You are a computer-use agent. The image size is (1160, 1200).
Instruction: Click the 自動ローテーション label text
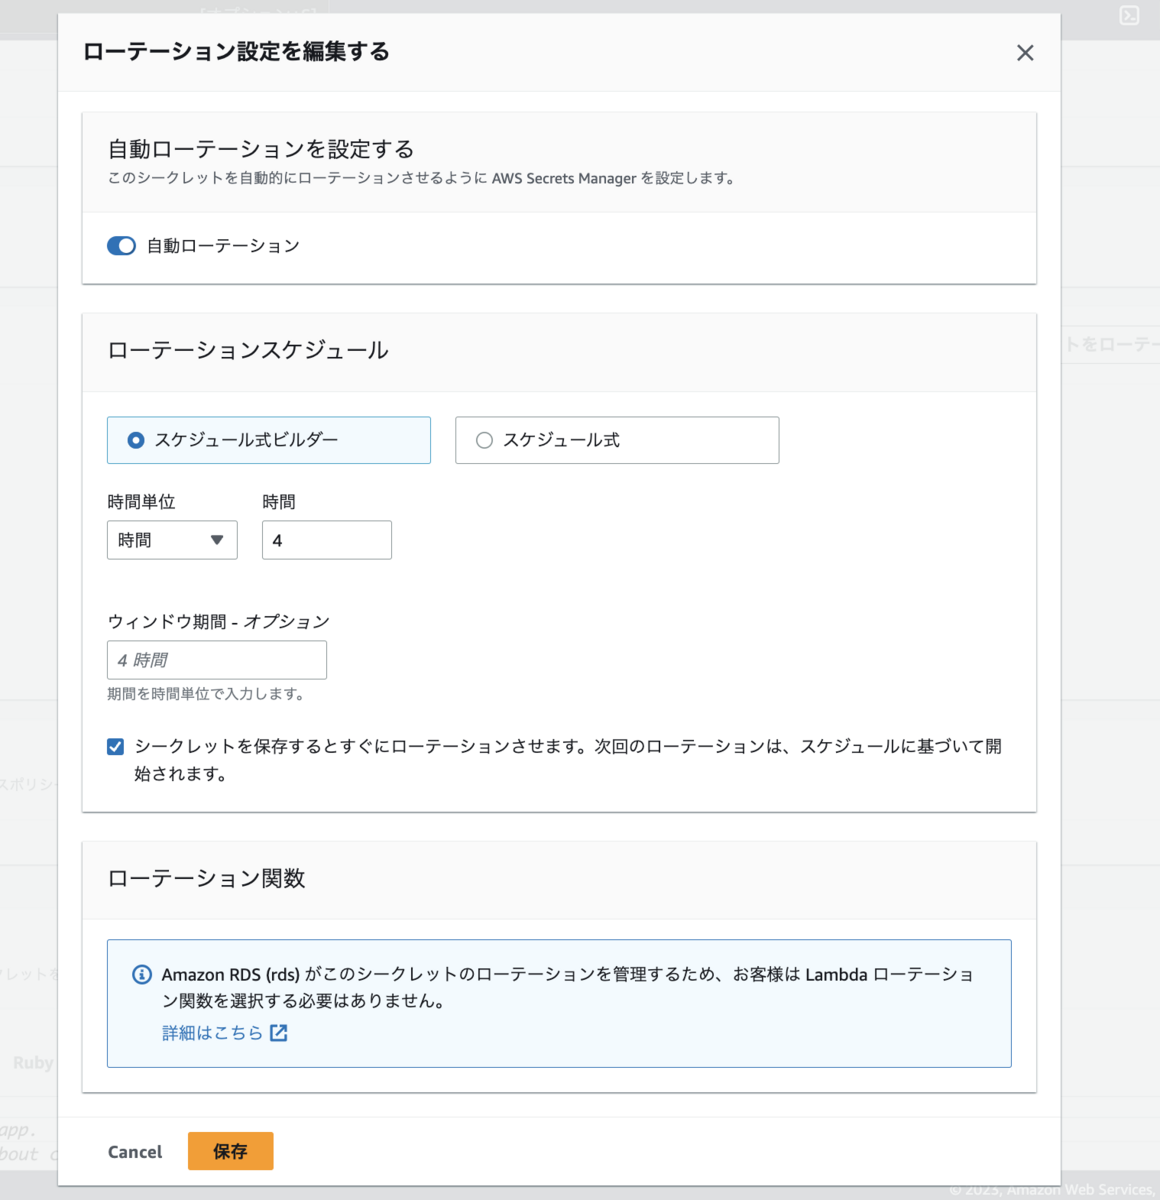[x=223, y=246]
